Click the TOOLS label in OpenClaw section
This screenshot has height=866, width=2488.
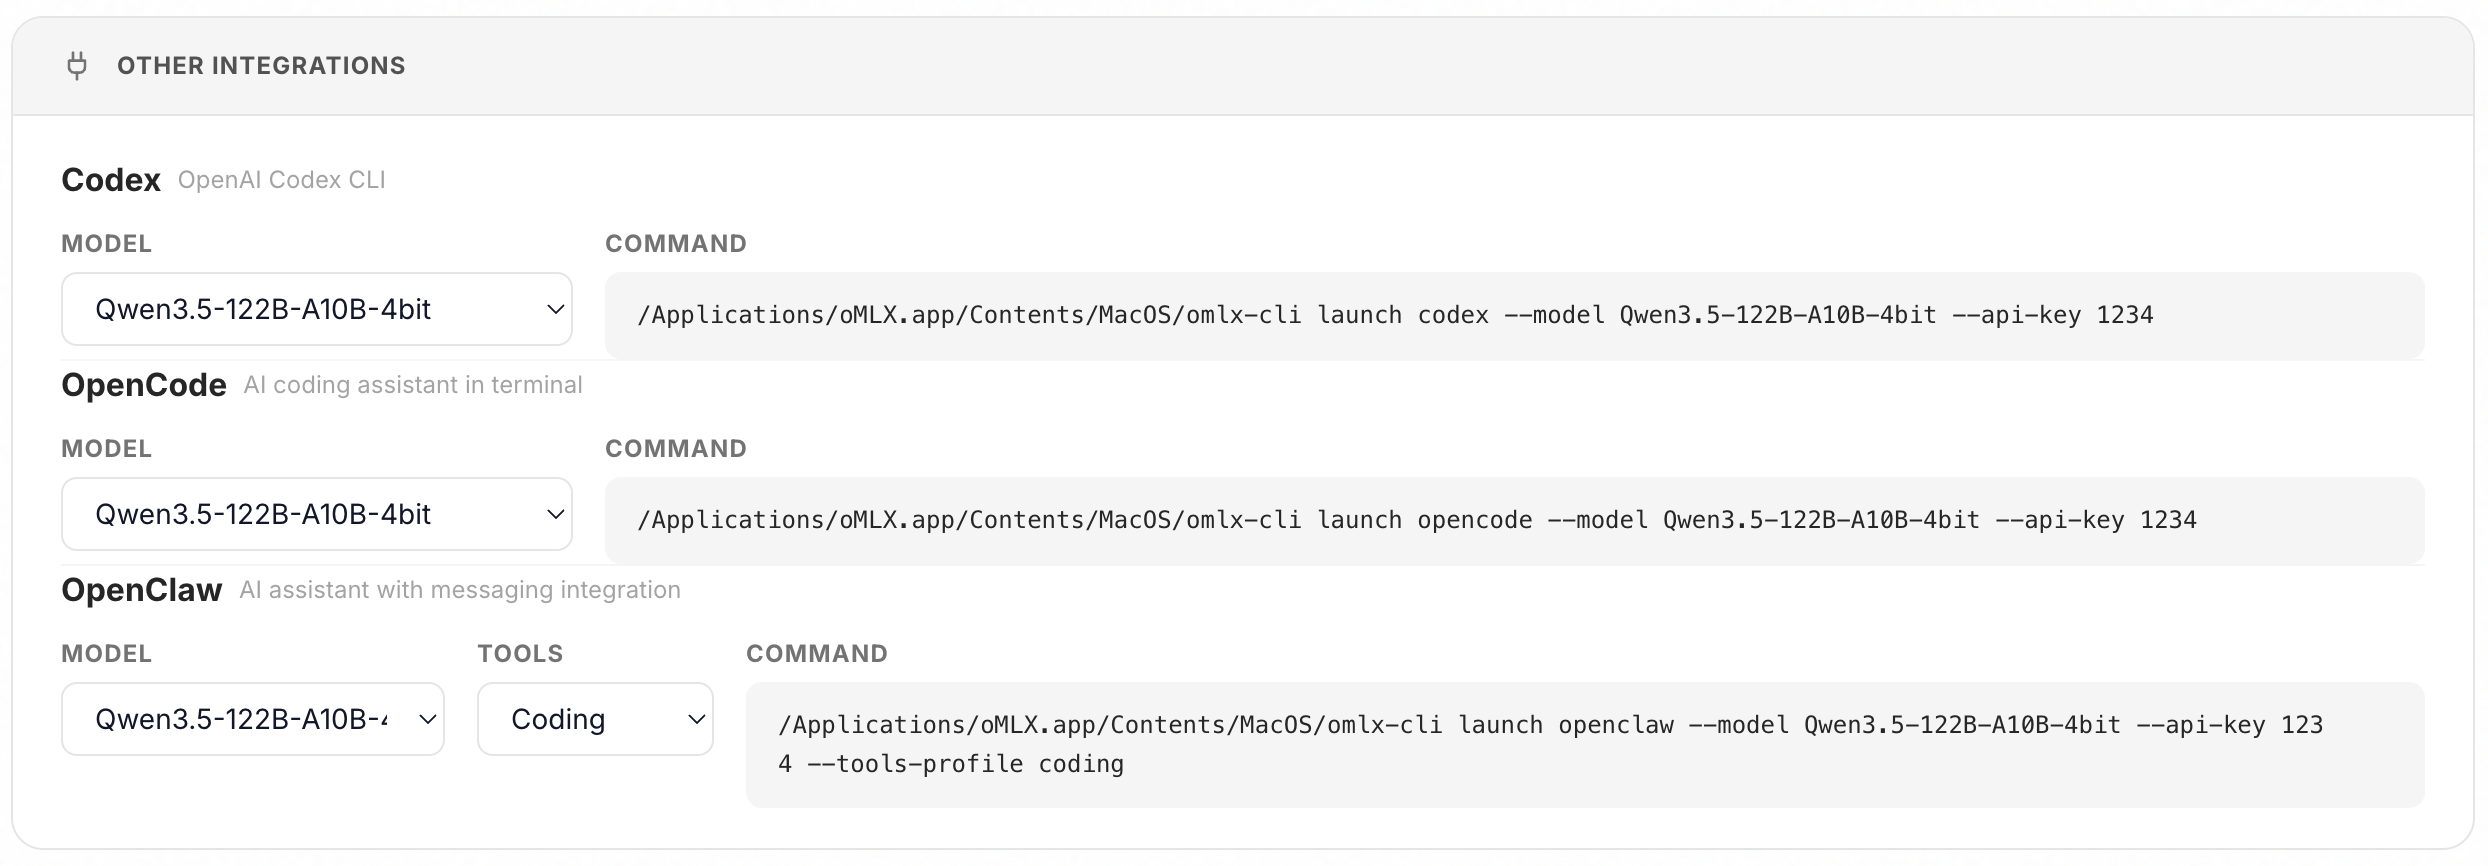point(520,654)
